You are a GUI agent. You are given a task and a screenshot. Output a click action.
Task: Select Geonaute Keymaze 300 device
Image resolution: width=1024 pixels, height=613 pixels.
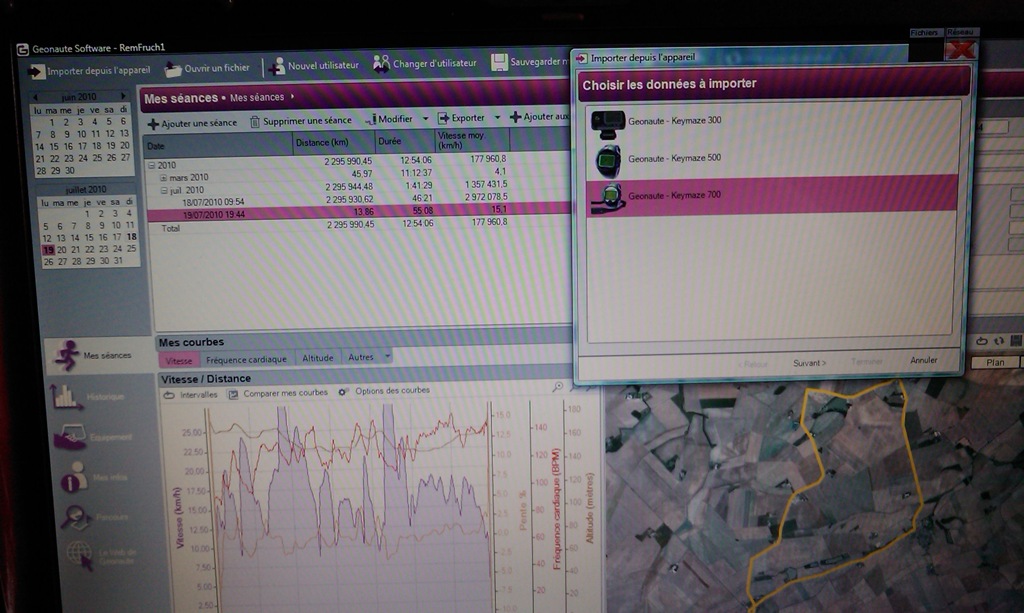click(773, 121)
